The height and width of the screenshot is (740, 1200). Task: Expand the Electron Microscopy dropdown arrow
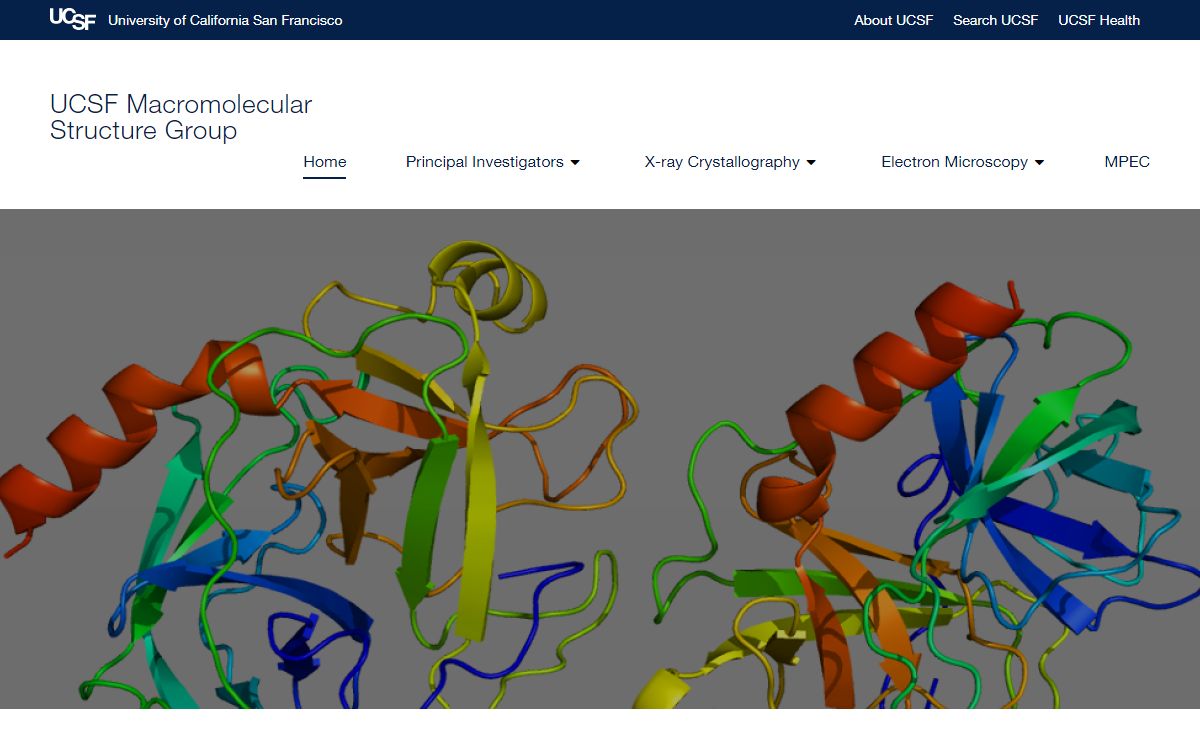pyautogui.click(x=1039, y=163)
